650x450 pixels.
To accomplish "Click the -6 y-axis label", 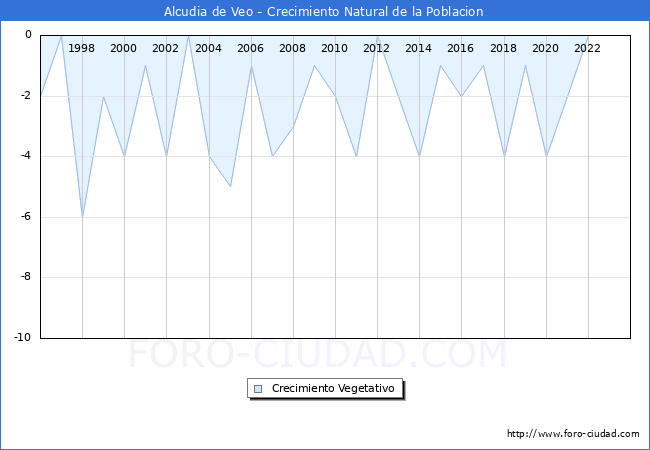I will 26,216.
